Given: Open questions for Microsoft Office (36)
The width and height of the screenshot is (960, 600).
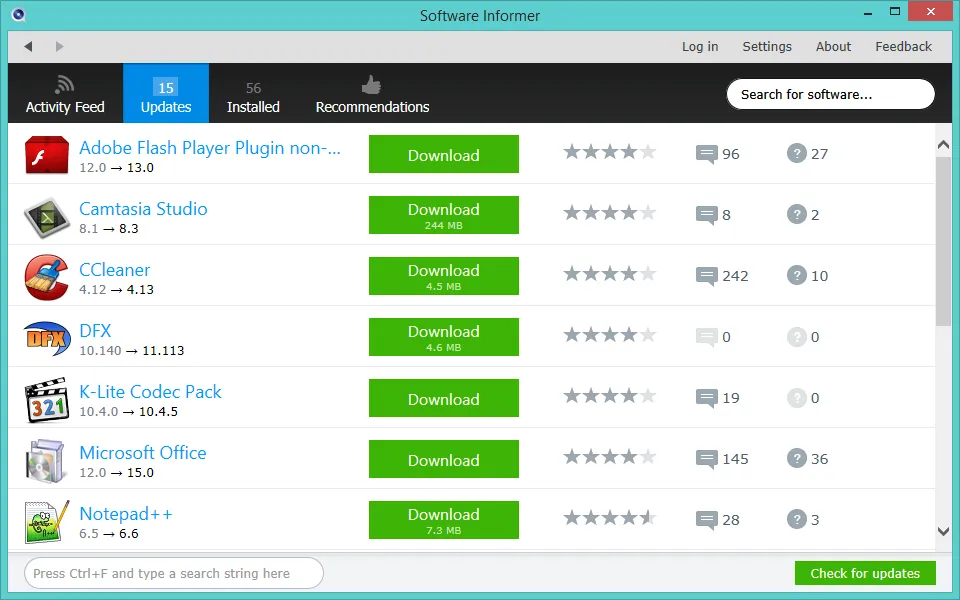Looking at the screenshot, I should click(808, 459).
